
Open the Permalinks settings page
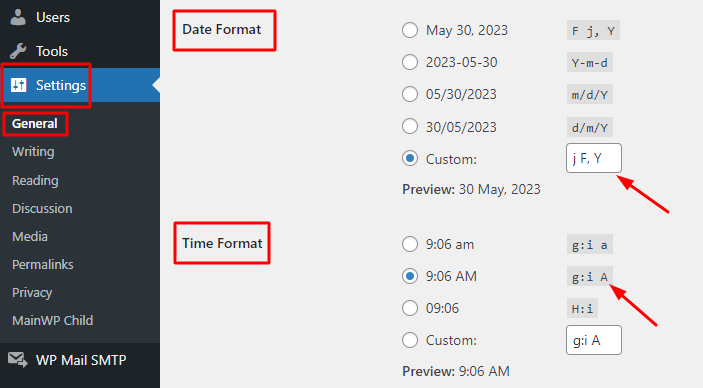point(43,265)
